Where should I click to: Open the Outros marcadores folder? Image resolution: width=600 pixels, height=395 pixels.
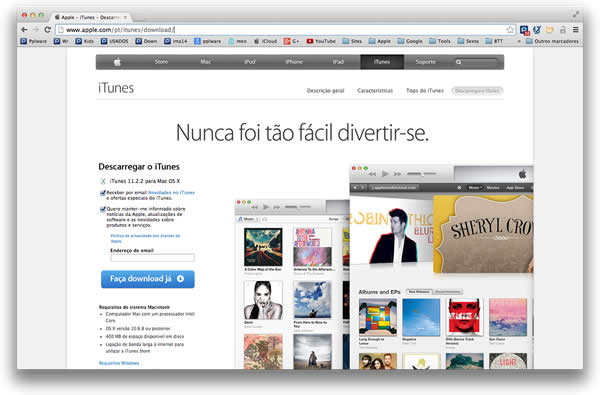tap(552, 41)
